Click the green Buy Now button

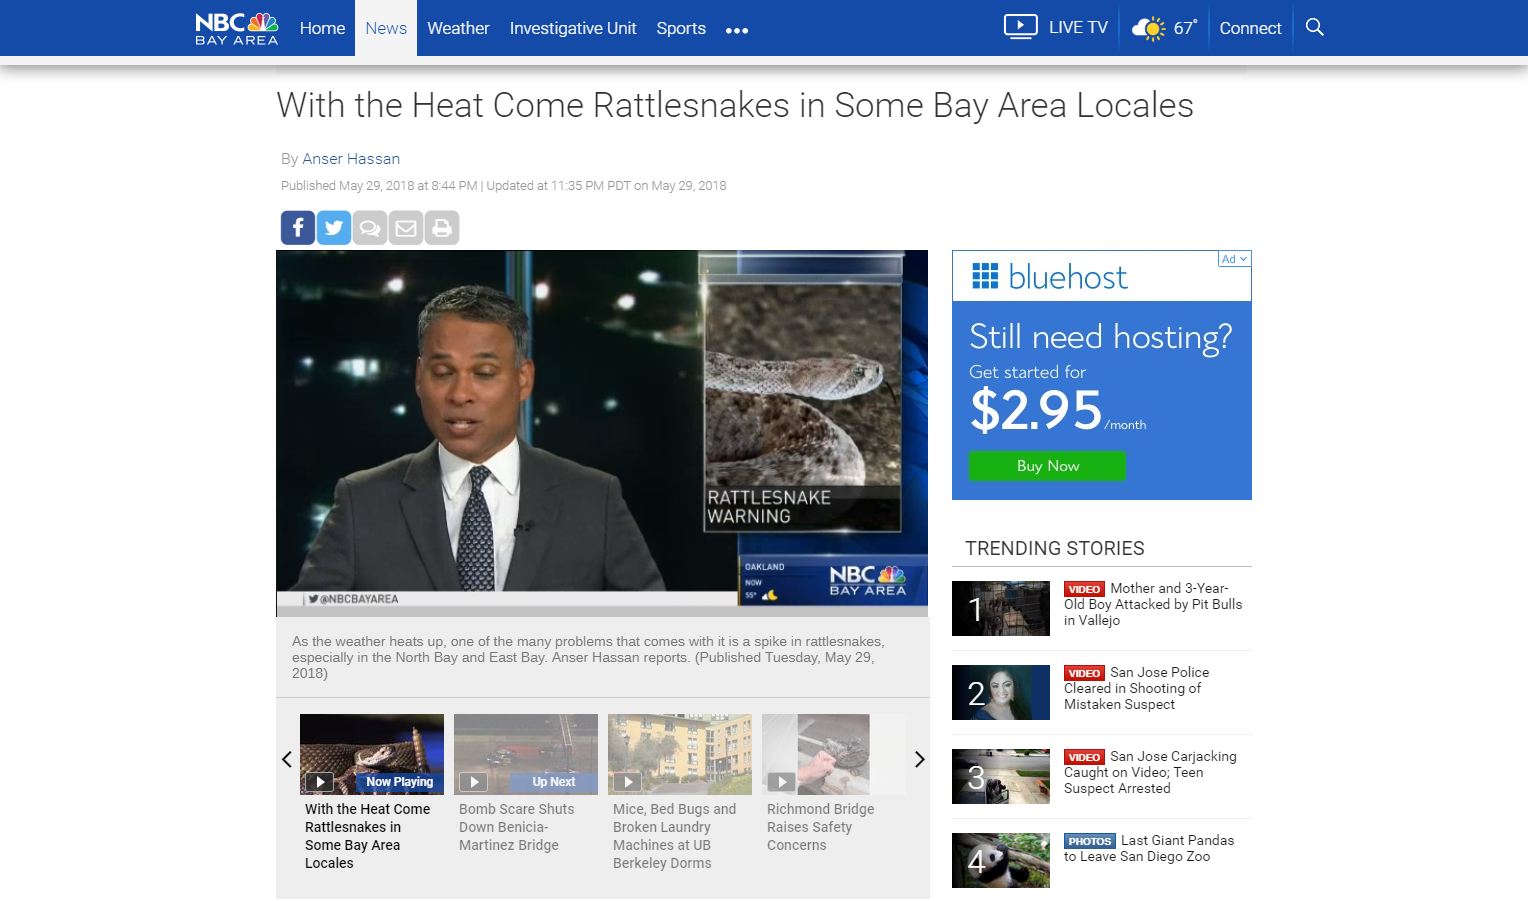tap(1047, 466)
